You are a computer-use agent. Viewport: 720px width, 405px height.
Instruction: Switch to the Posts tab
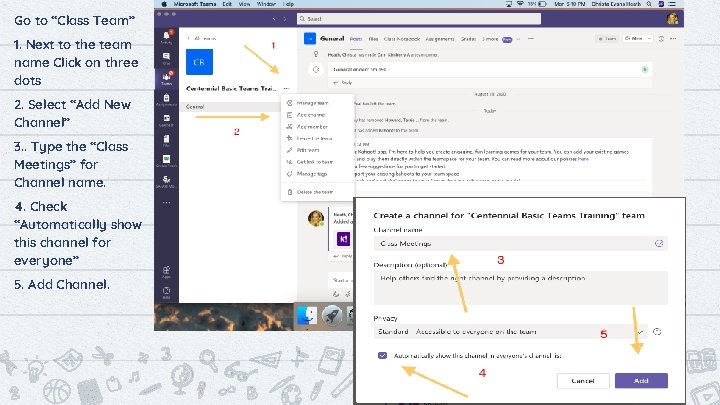click(x=356, y=39)
